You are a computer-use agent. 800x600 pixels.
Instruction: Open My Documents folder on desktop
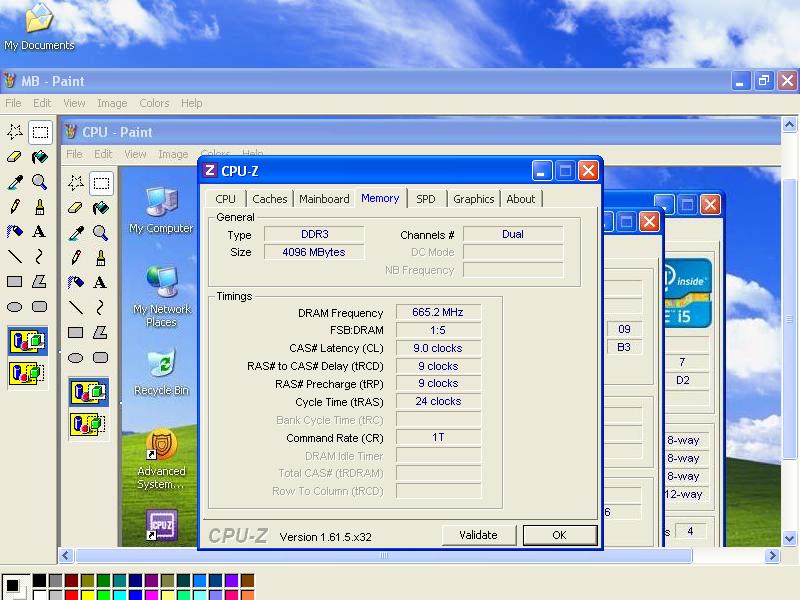(x=39, y=27)
